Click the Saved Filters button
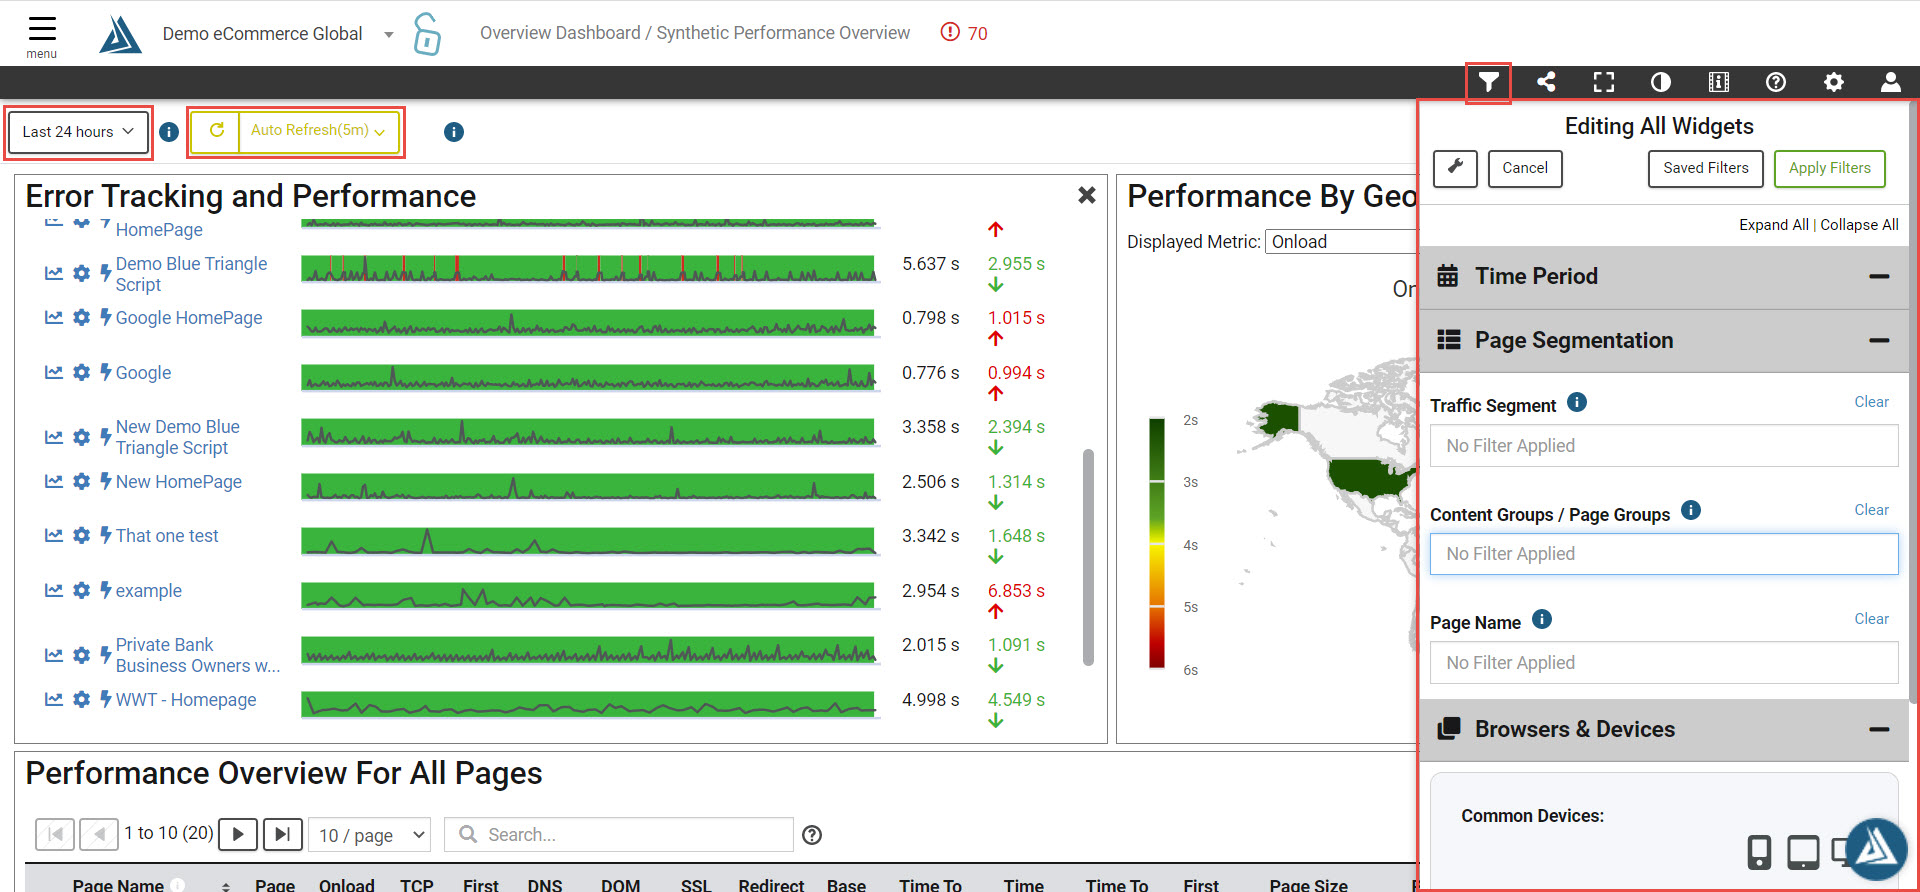 click(1705, 168)
